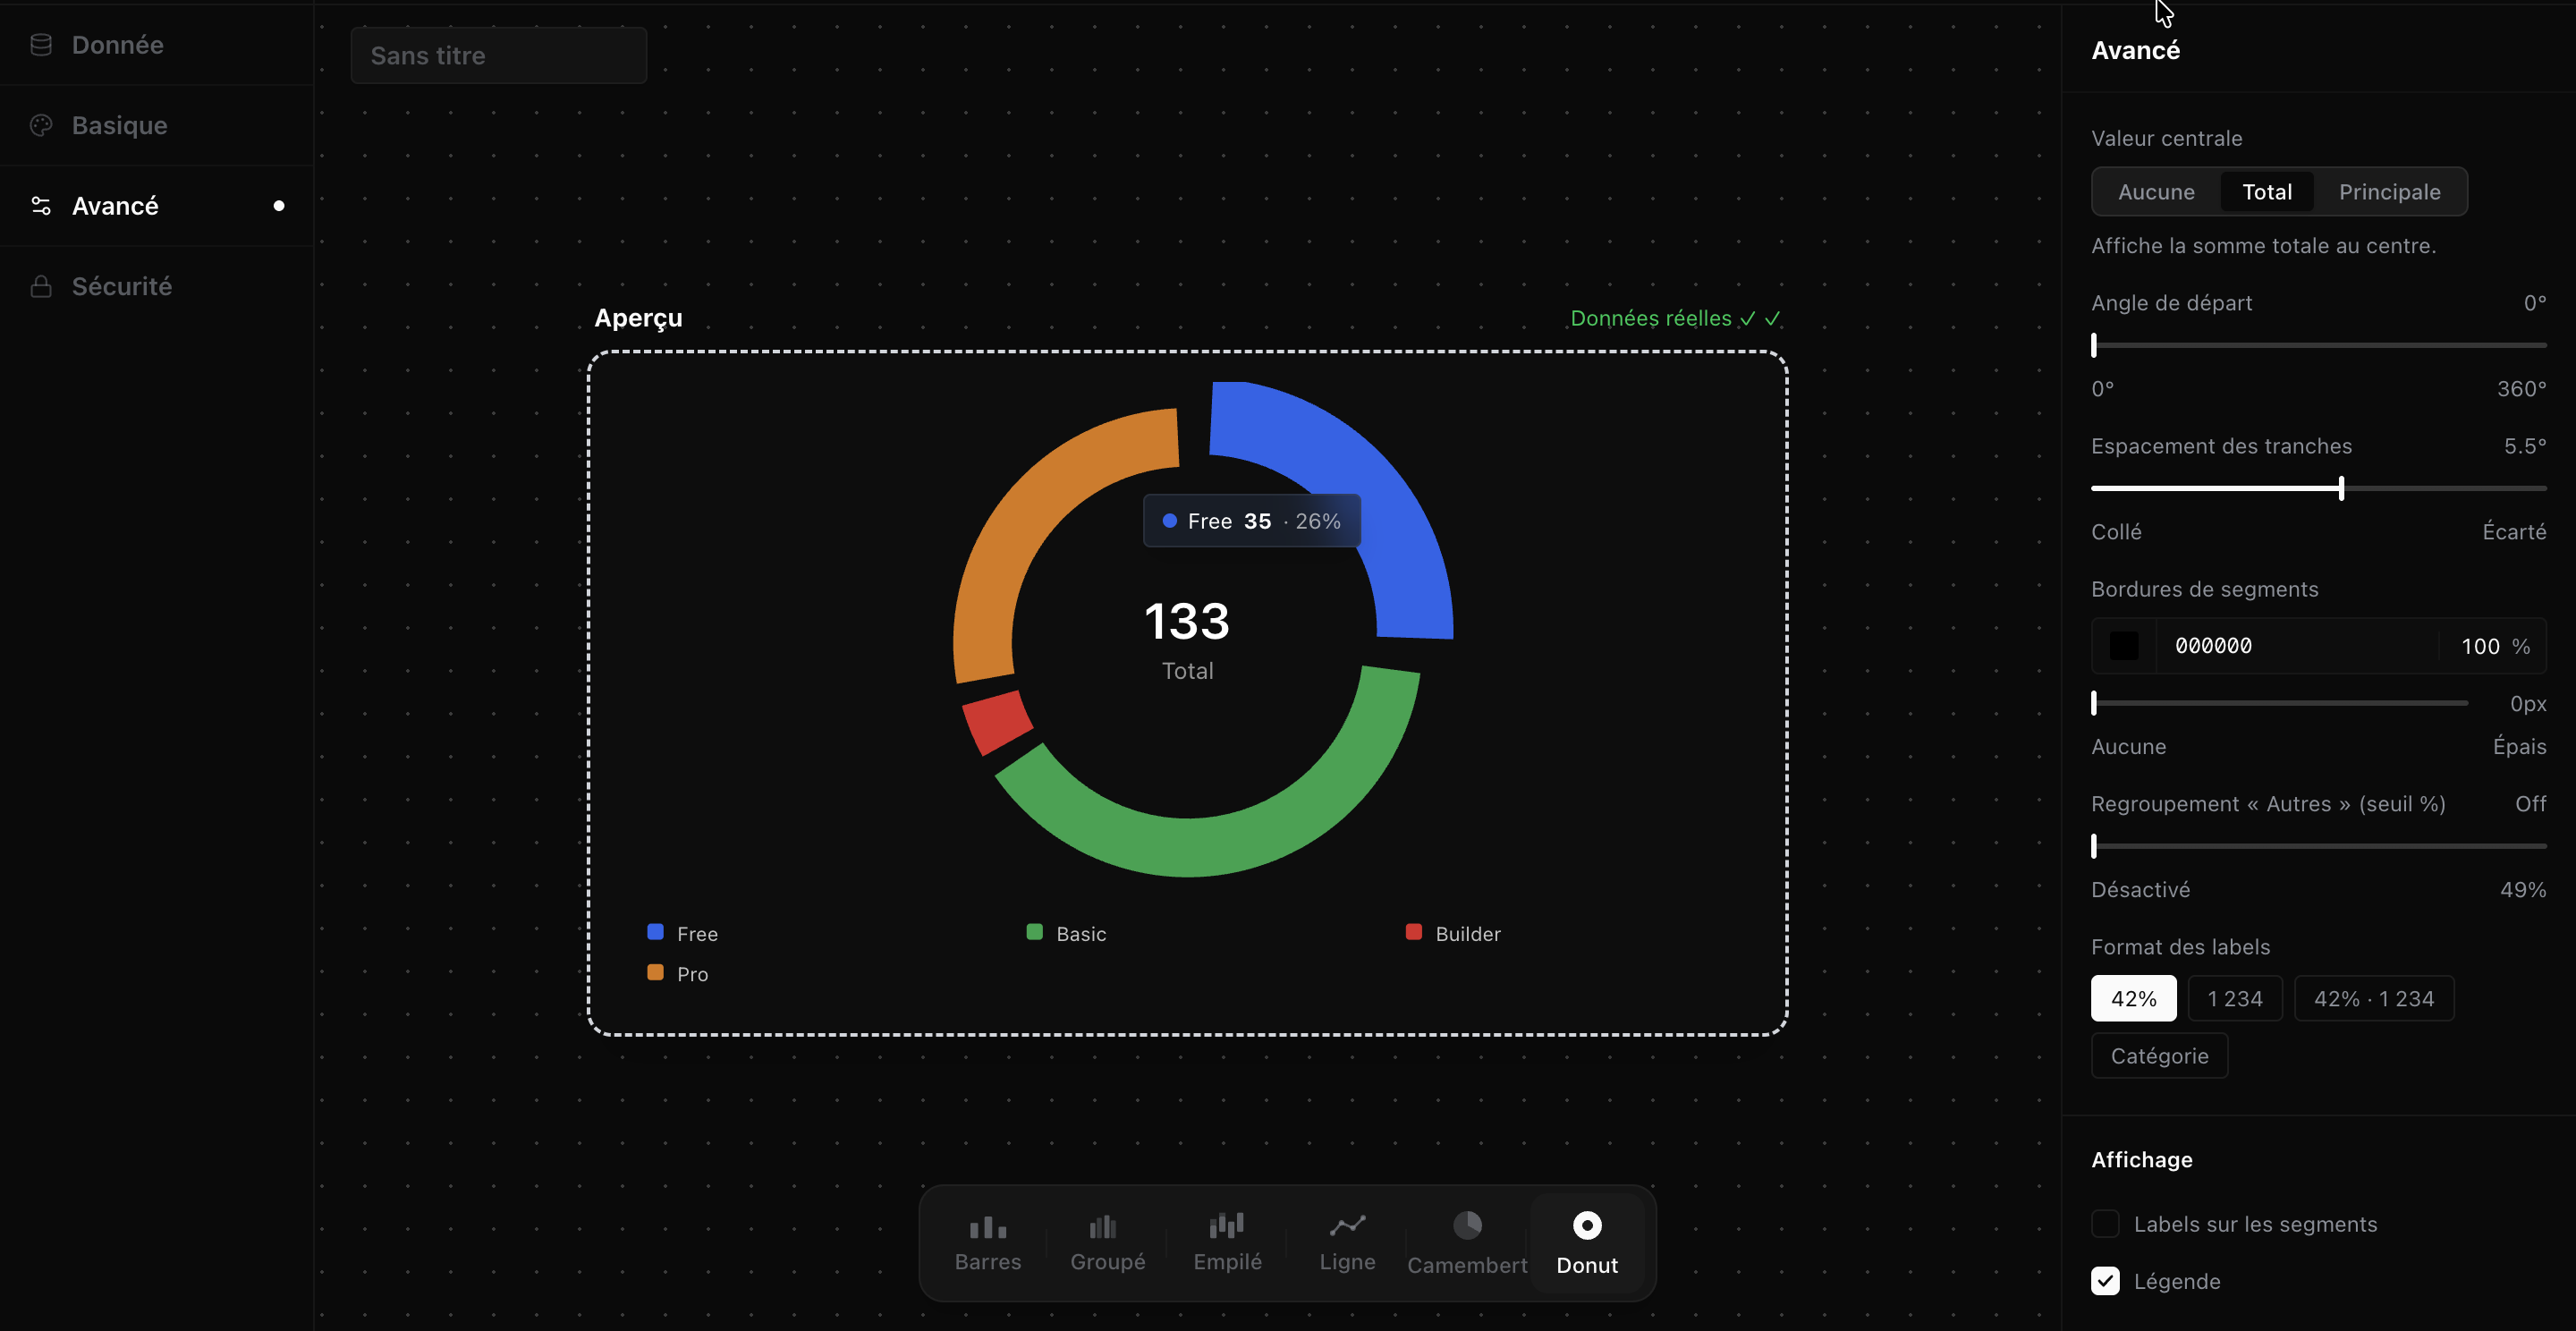Click the green Basic legend marker
The image size is (2576, 1331).
point(1034,932)
